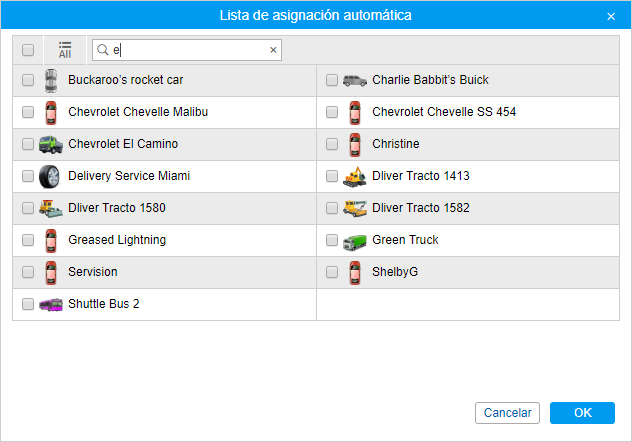Click the Dliver Tracto 1413 excavator icon
This screenshot has height=442, width=632.
coord(354,176)
